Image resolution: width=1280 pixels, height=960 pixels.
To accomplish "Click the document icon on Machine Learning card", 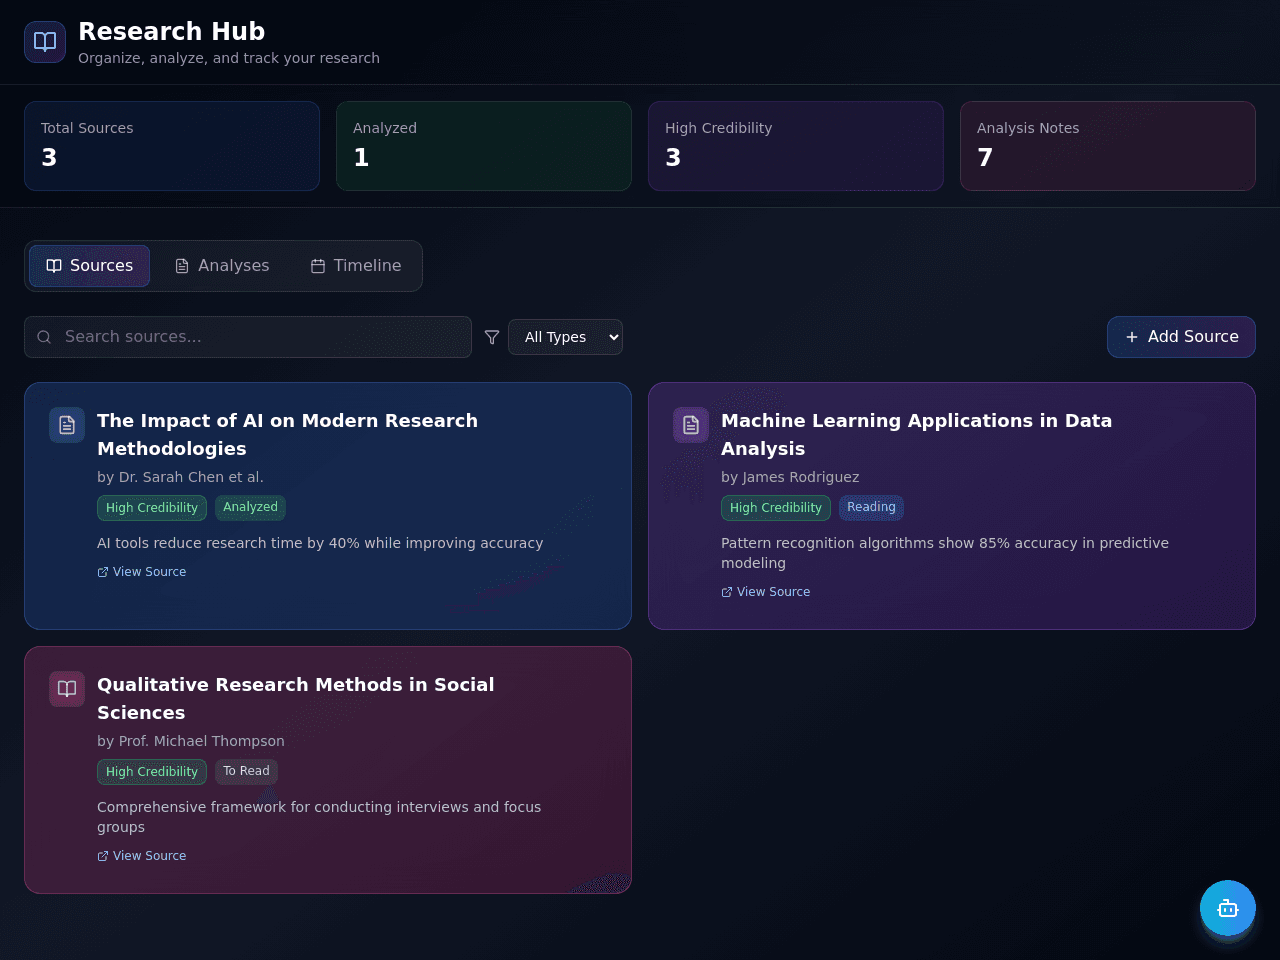I will coord(691,425).
